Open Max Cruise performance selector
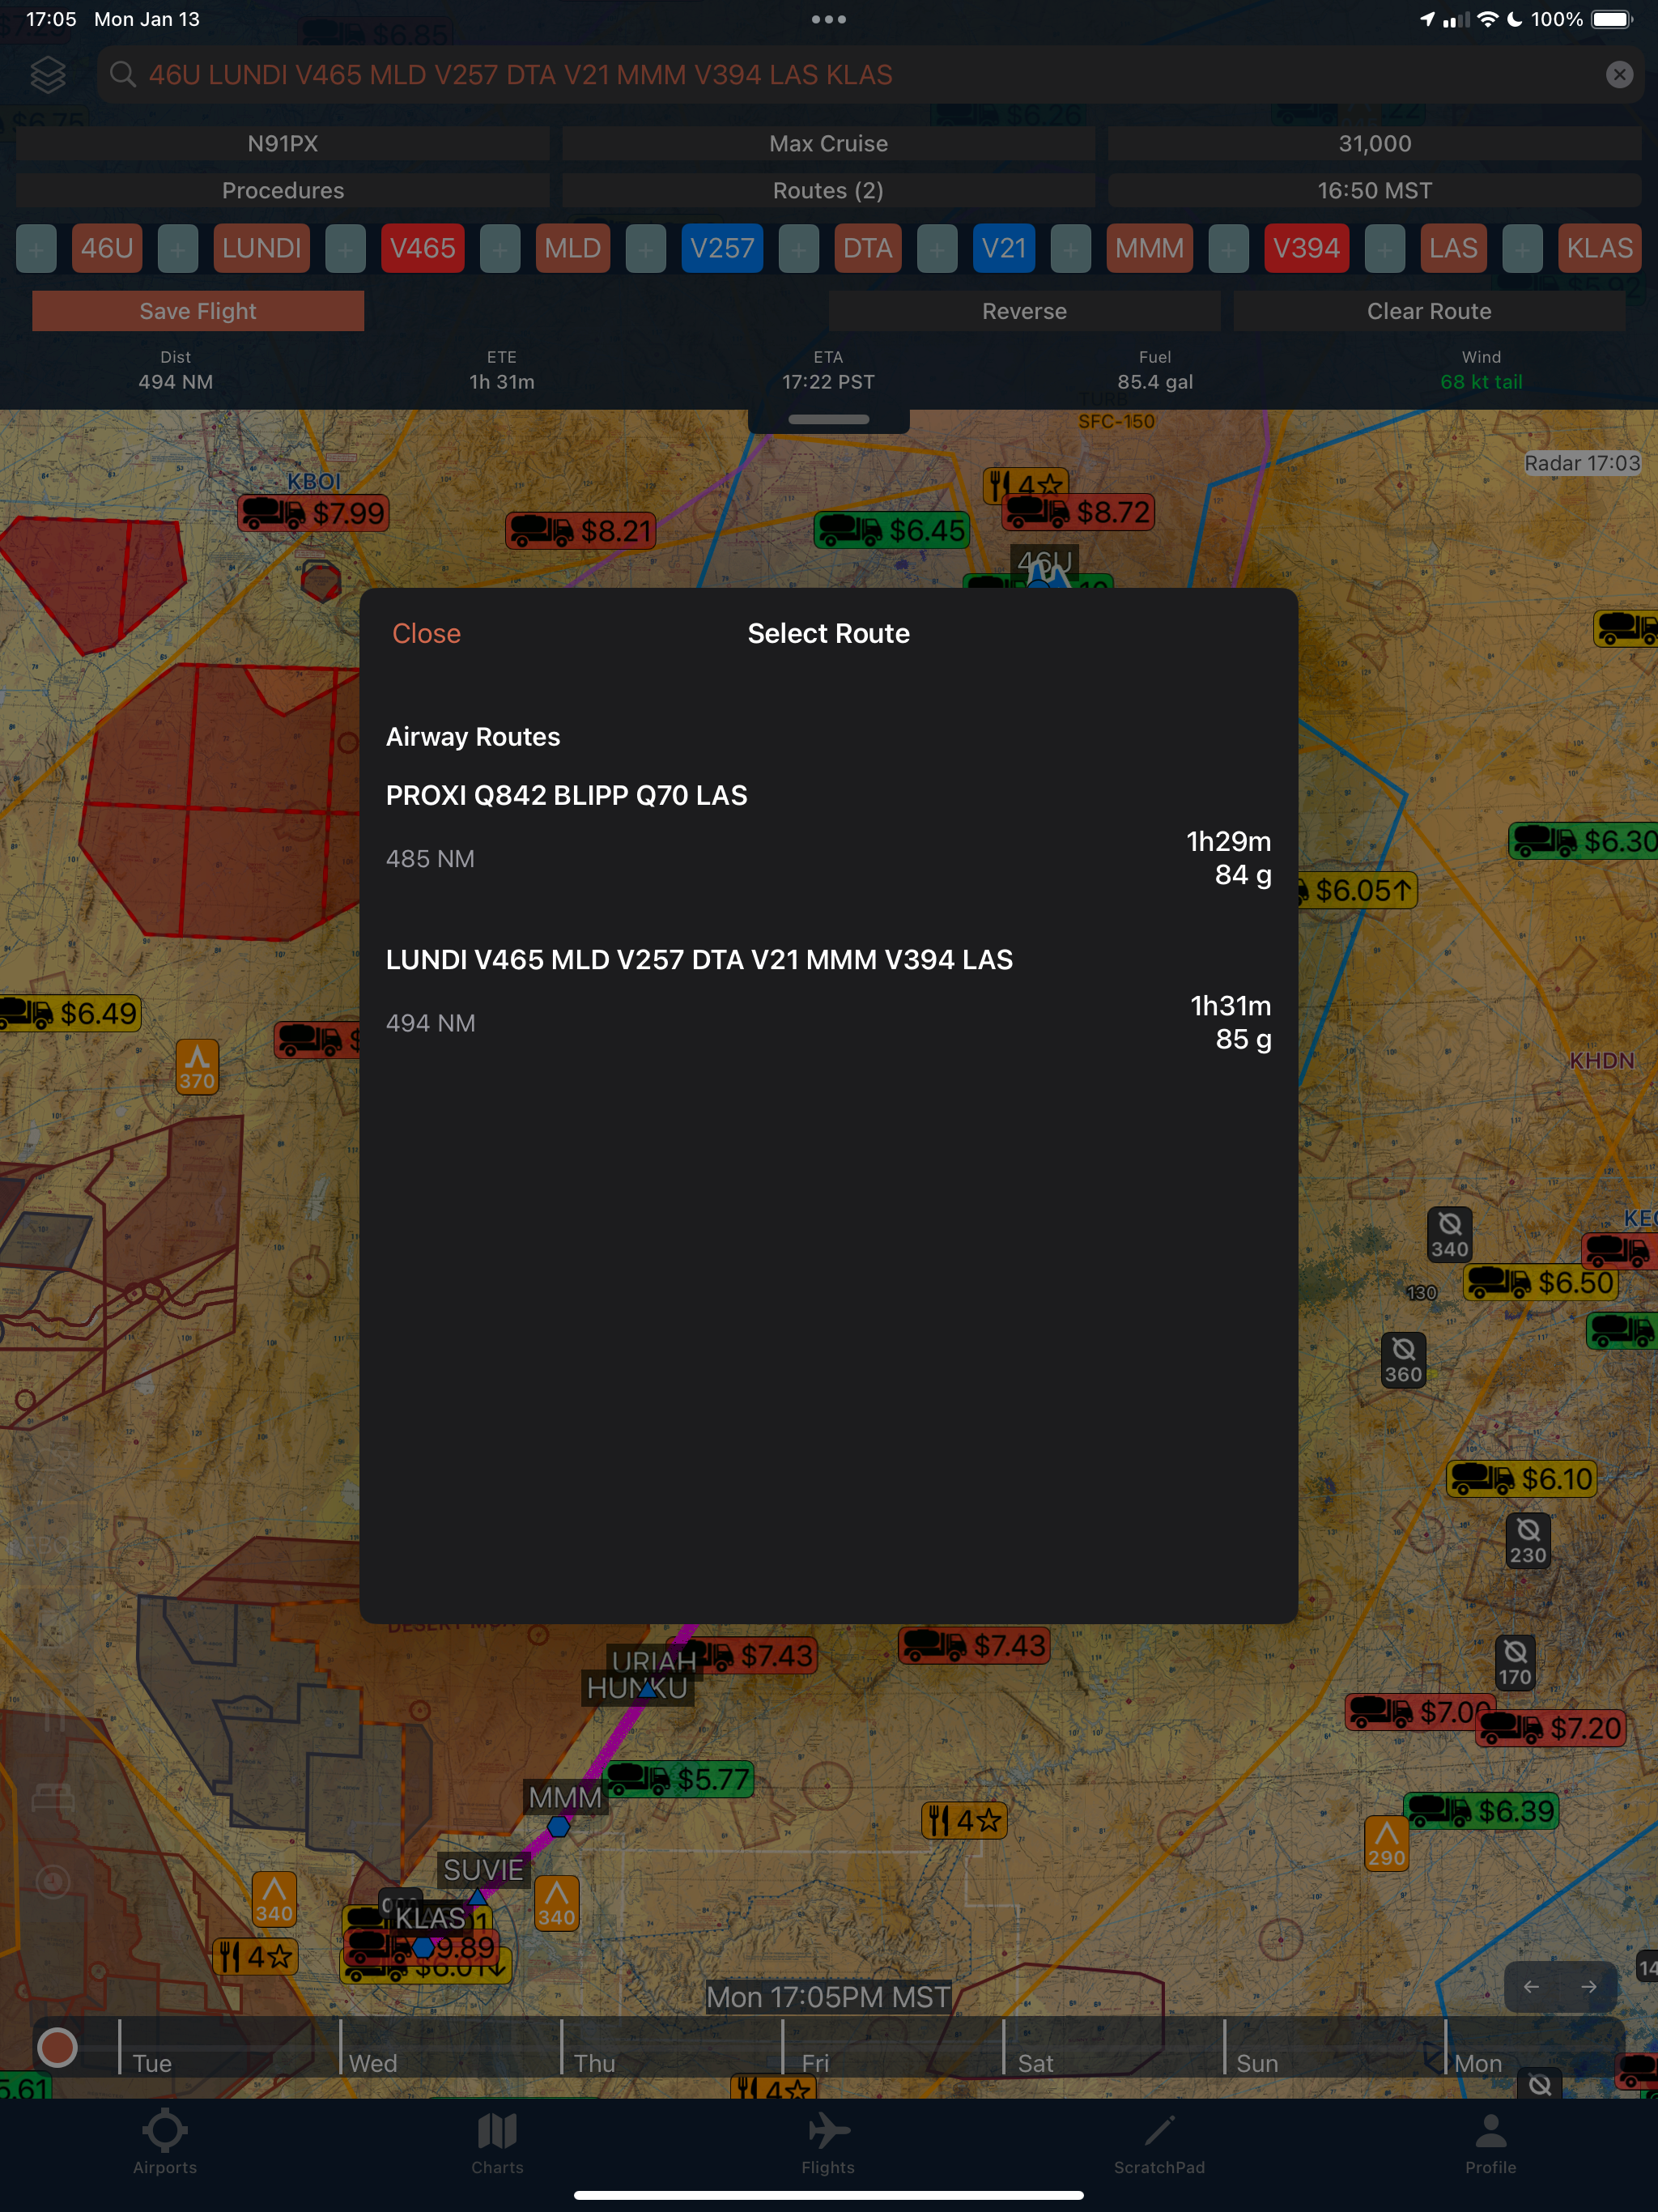Viewport: 1658px width, 2212px height. click(x=828, y=144)
